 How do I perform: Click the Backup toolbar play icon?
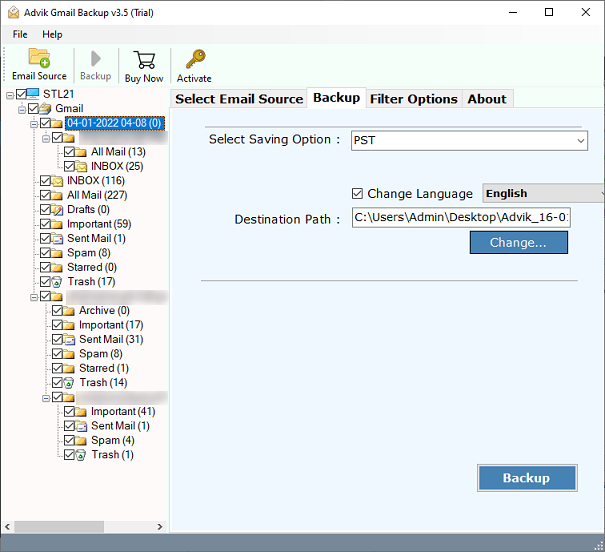[x=95, y=59]
